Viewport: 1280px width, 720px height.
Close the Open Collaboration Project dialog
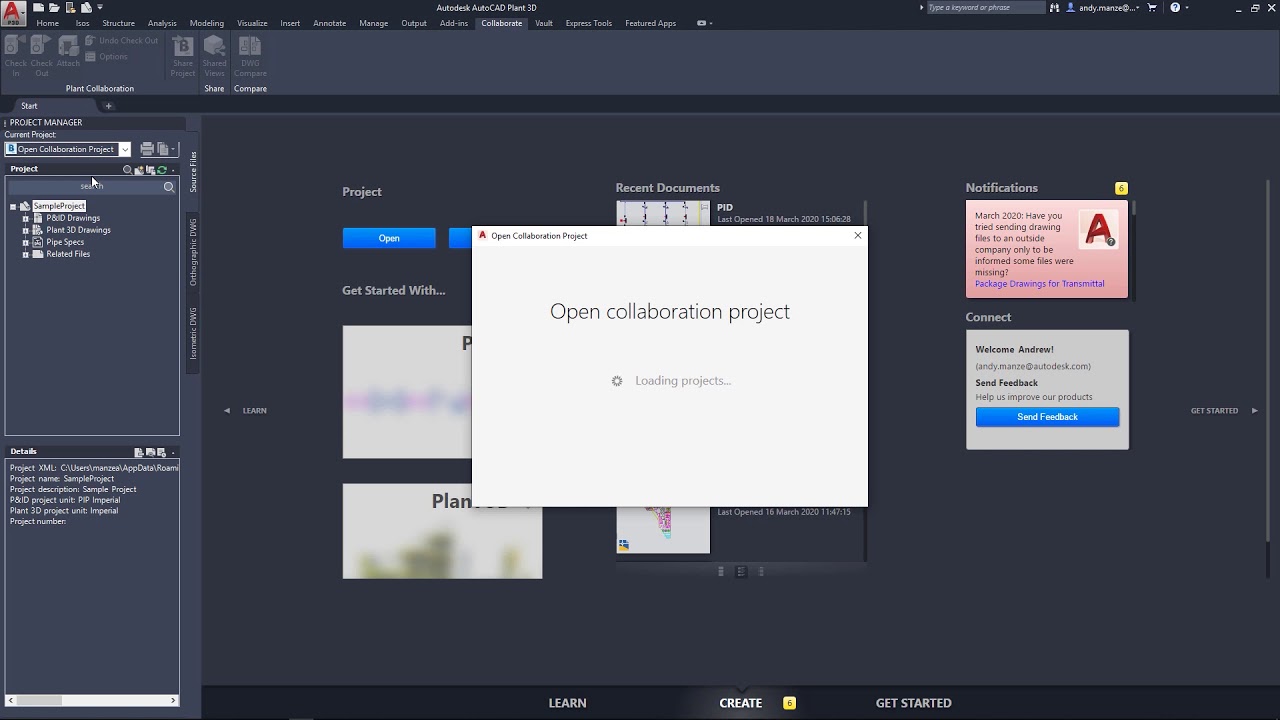pos(857,236)
